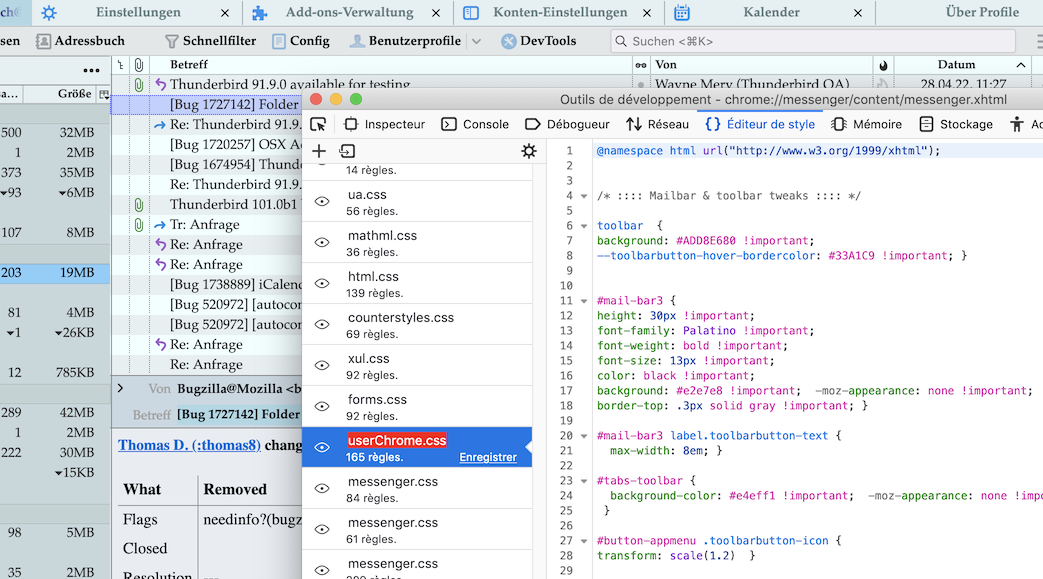Toggle the eye icon for forms.css

pos(322,406)
